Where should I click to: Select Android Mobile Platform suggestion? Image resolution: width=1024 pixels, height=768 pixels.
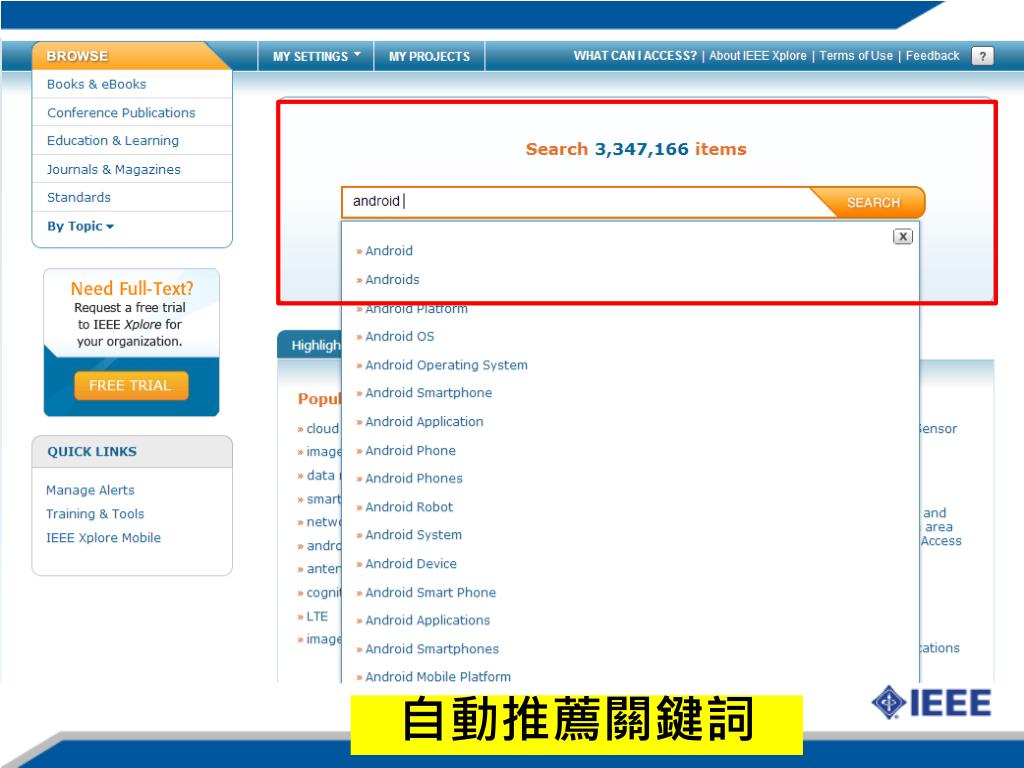[438, 677]
